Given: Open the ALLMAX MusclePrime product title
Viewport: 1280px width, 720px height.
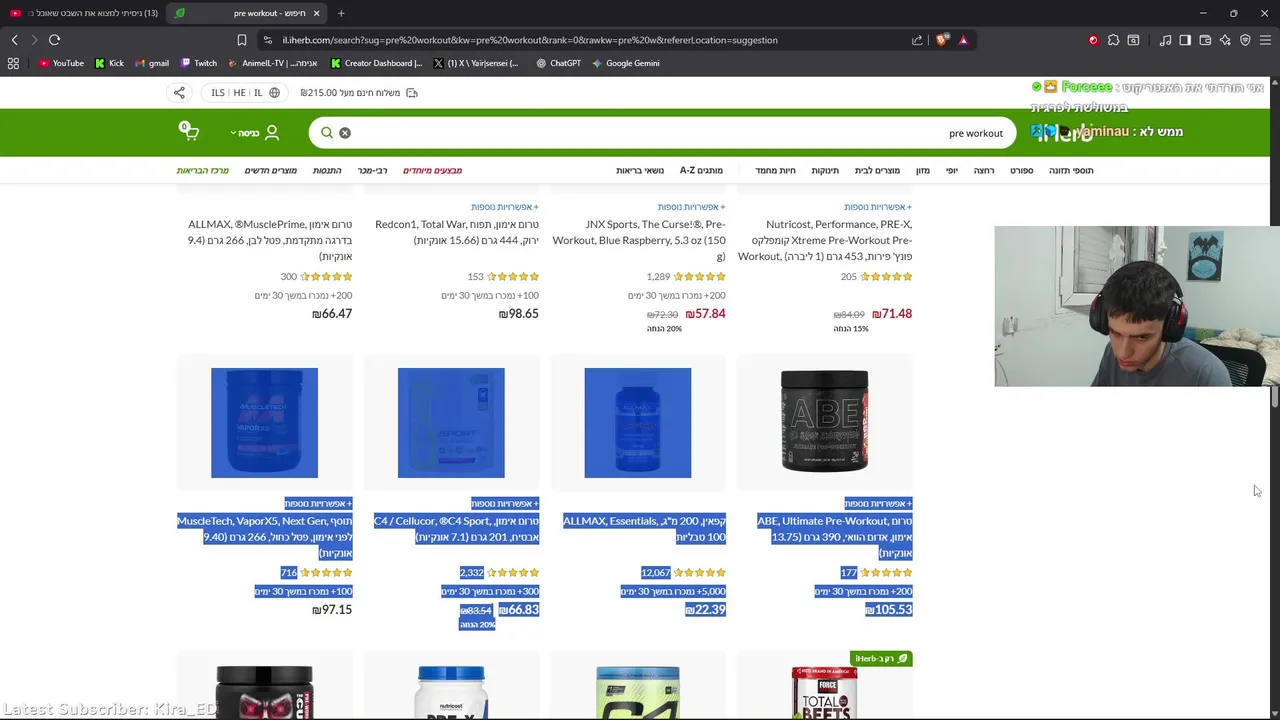Looking at the screenshot, I should click(269, 240).
